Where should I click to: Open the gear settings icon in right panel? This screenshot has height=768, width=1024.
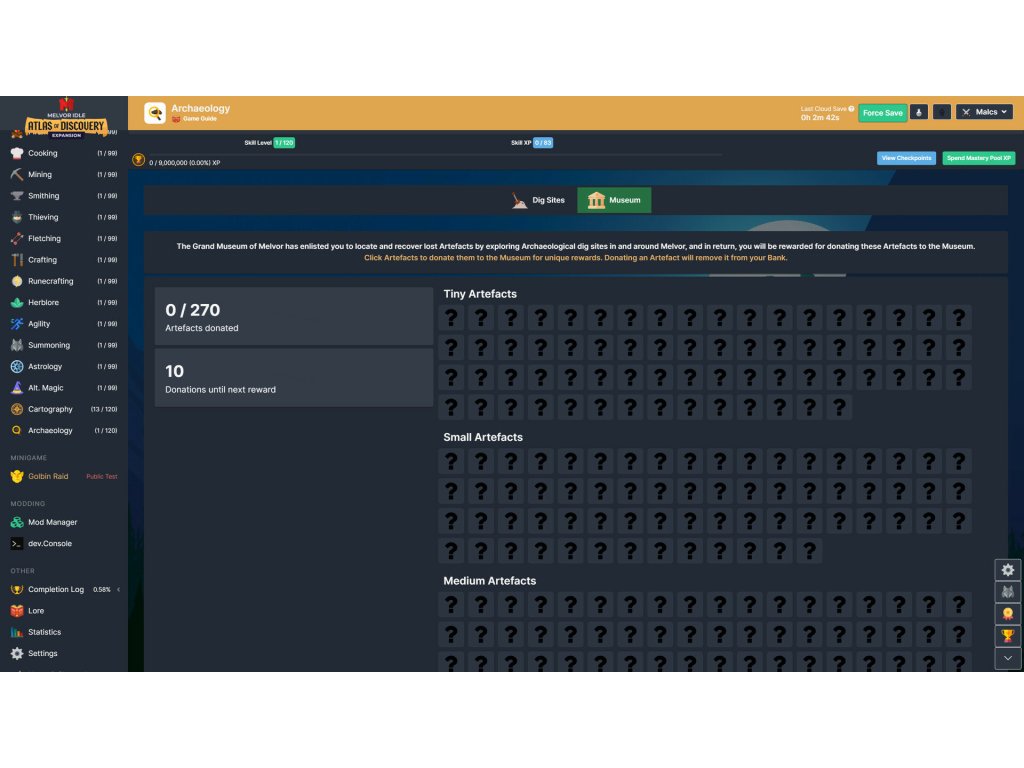tap(1007, 570)
